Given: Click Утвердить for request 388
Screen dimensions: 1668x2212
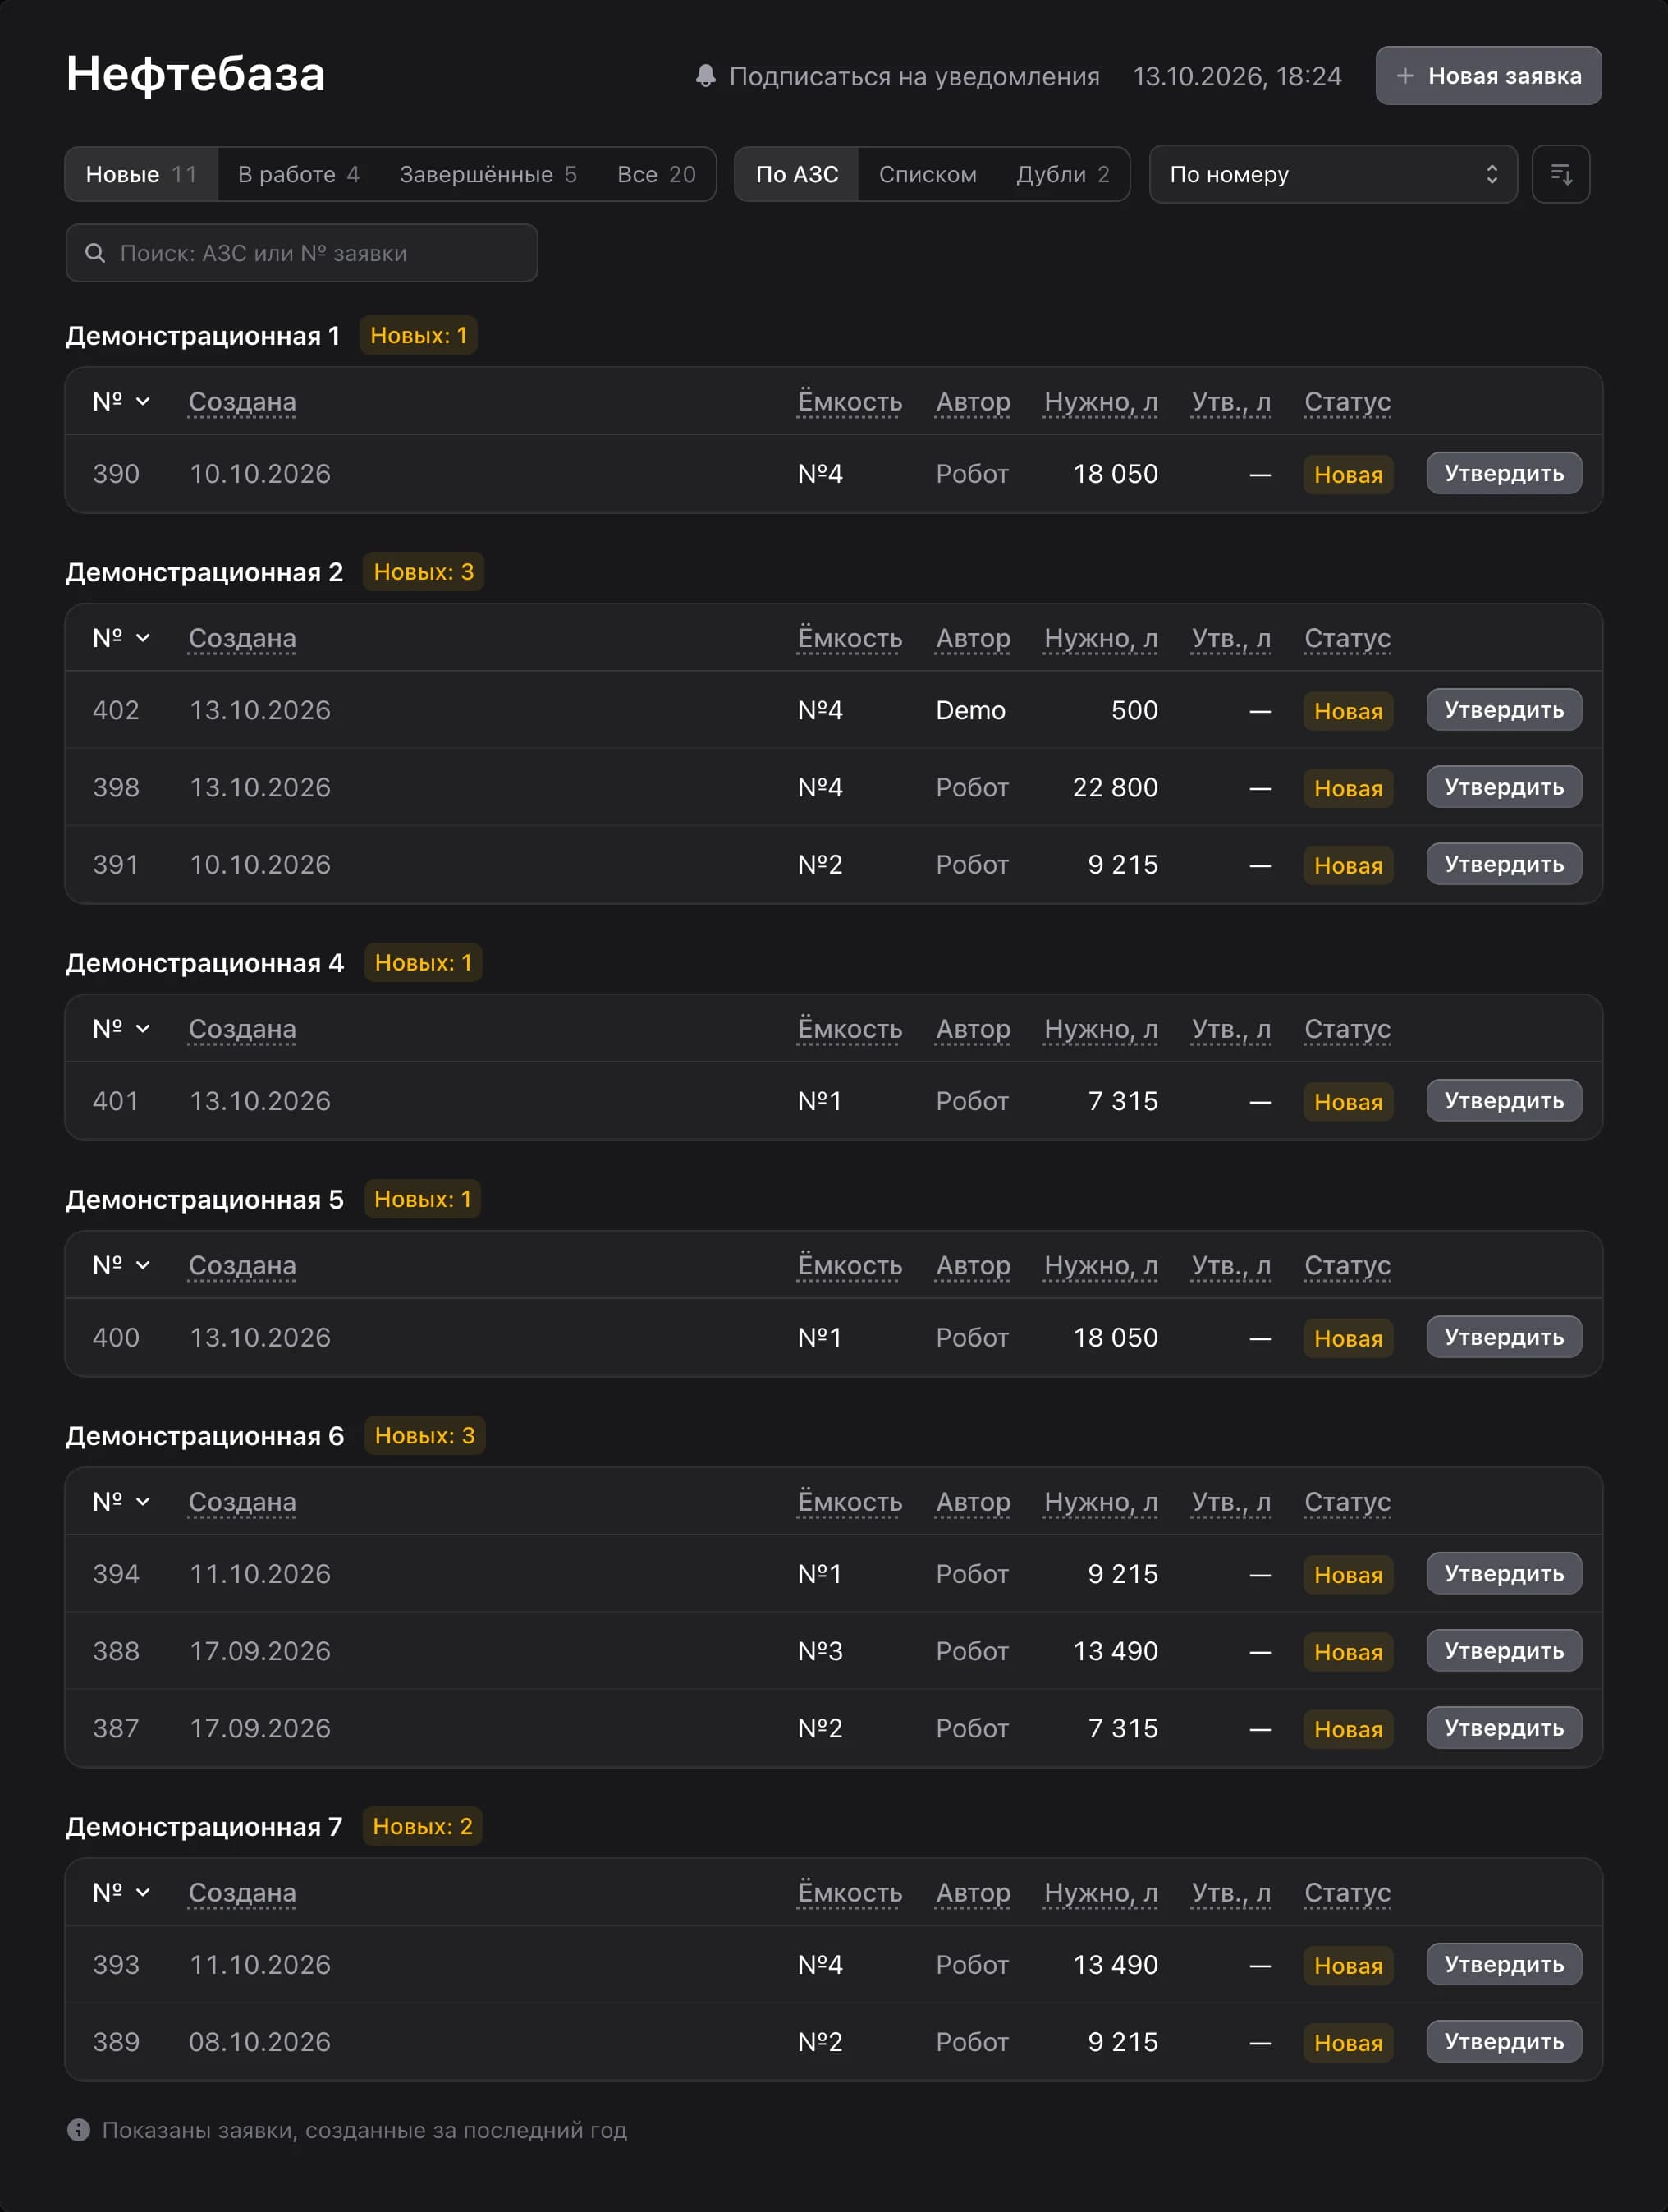Looking at the screenshot, I should click(x=1503, y=1651).
